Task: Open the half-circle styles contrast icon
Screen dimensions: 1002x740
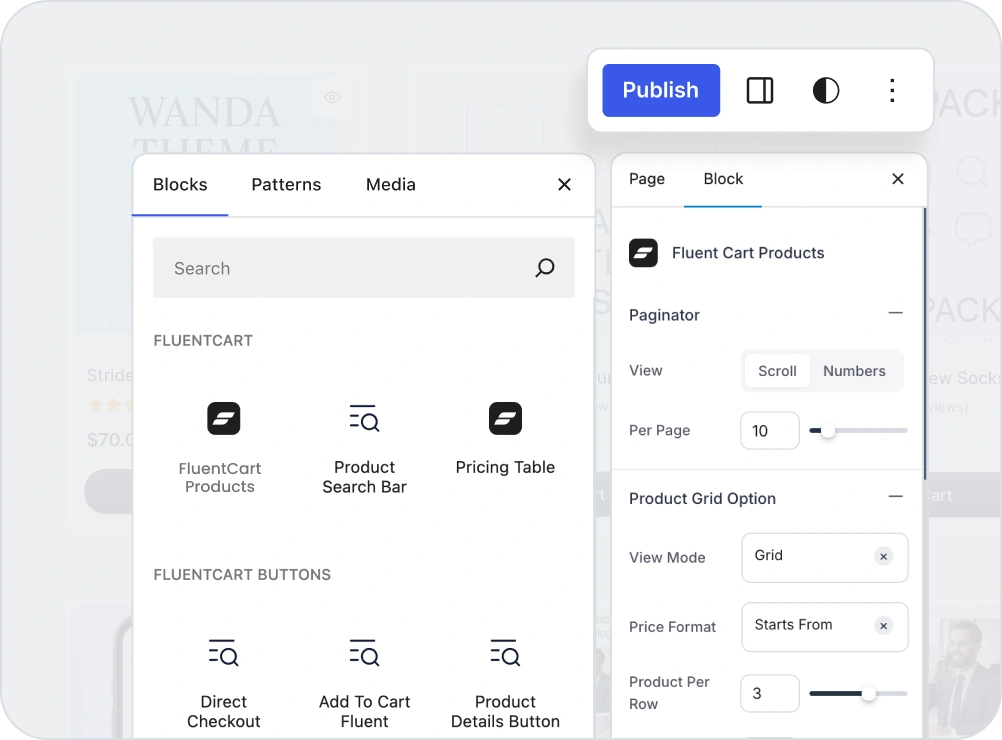Action: (x=826, y=91)
